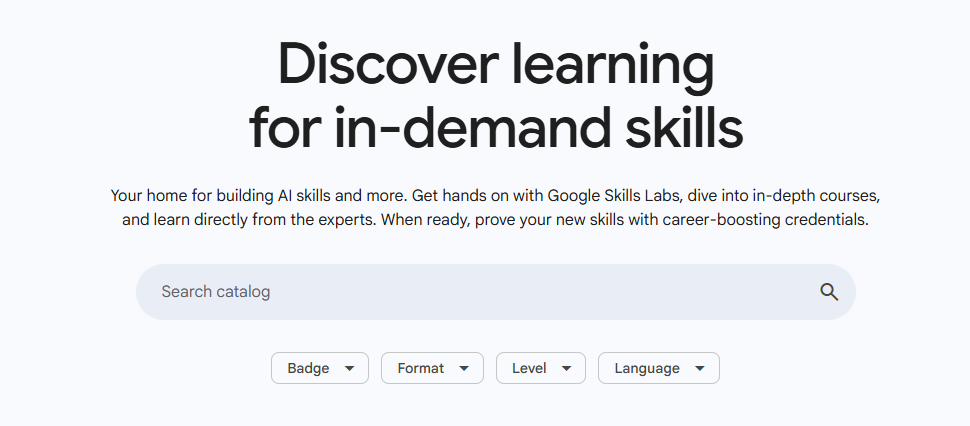Click the "Search catalog" placeholder text

point(216,292)
